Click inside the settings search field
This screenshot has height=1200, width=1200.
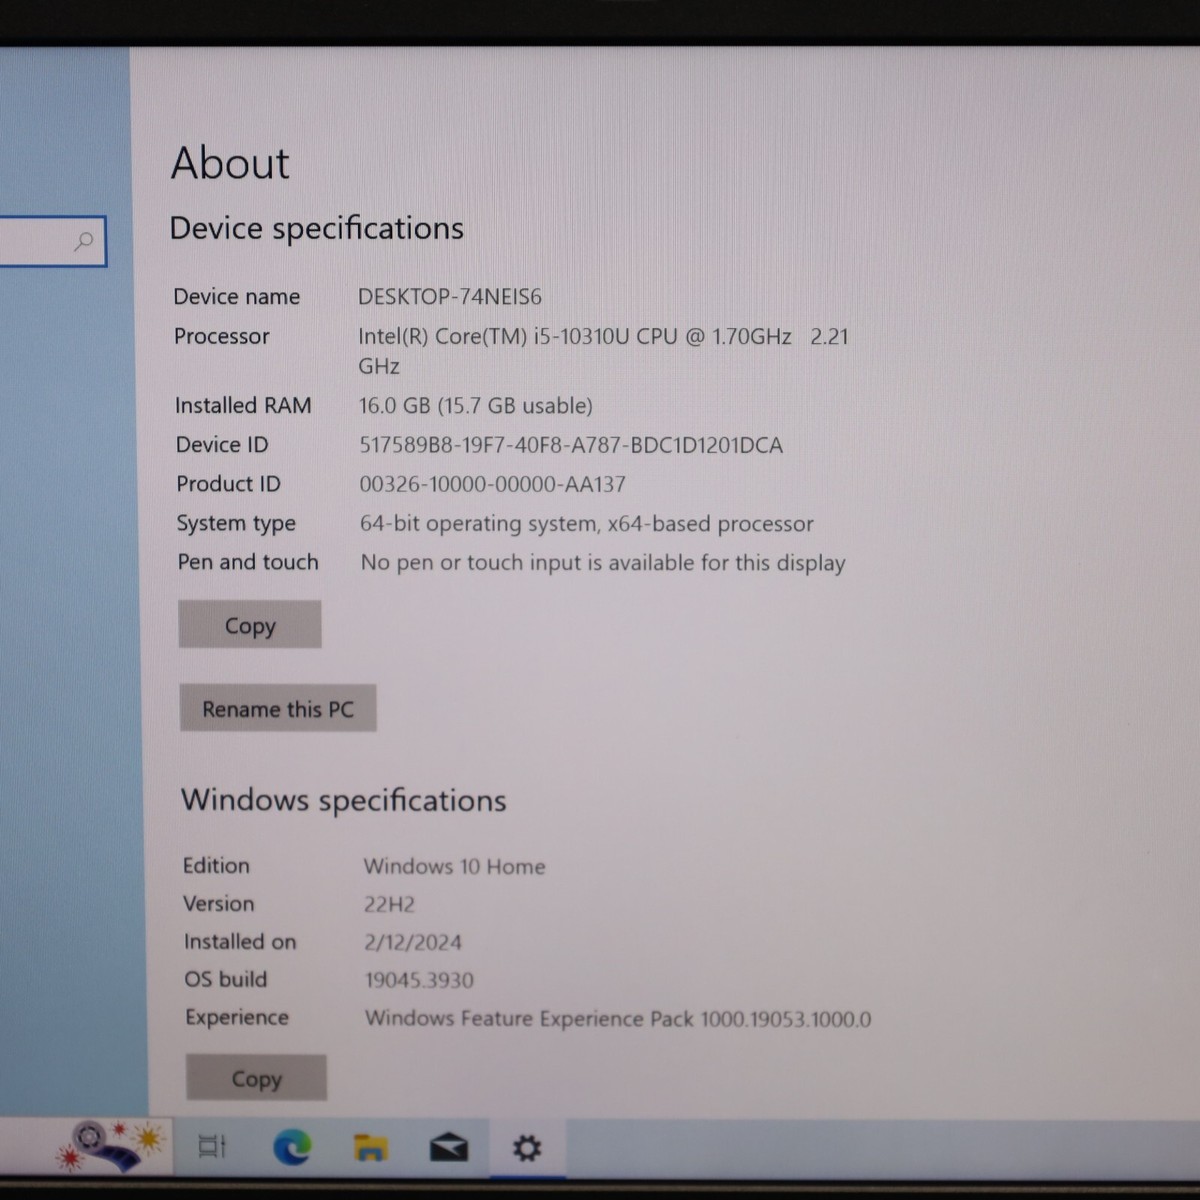click(x=40, y=241)
